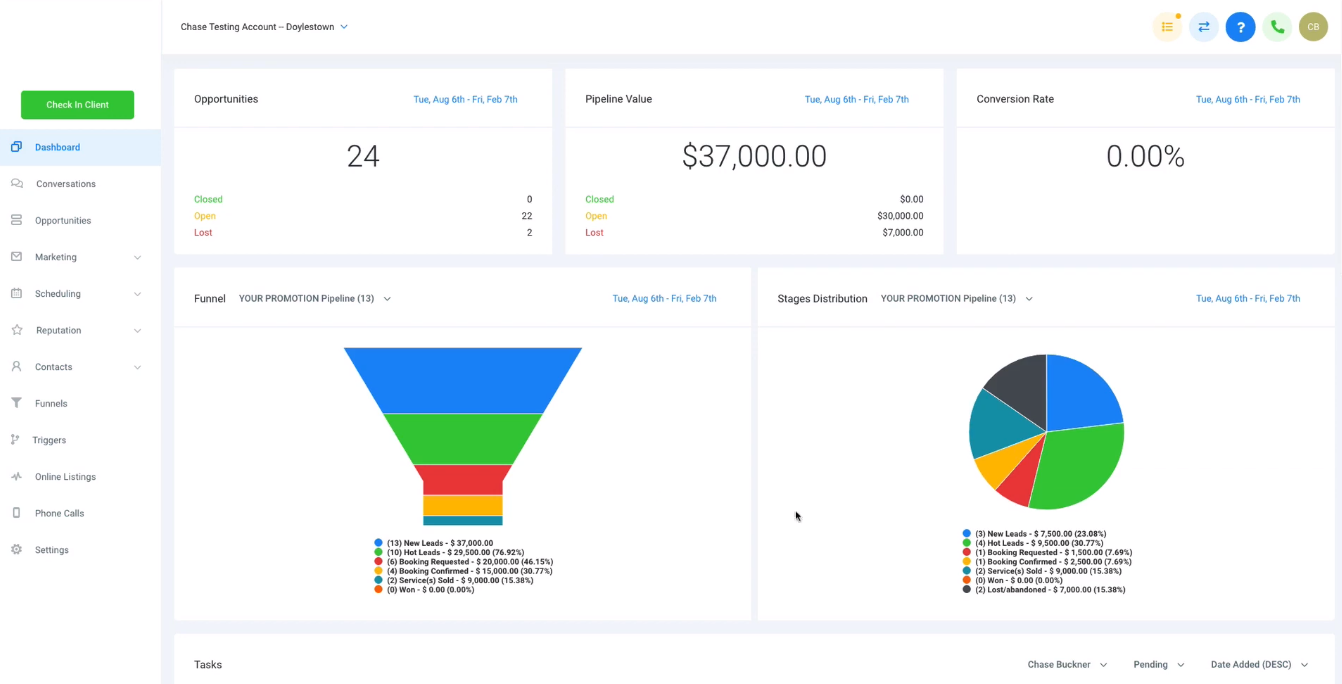Expand the Scheduling submenu chevron
The width and height of the screenshot is (1342, 684).
137,294
